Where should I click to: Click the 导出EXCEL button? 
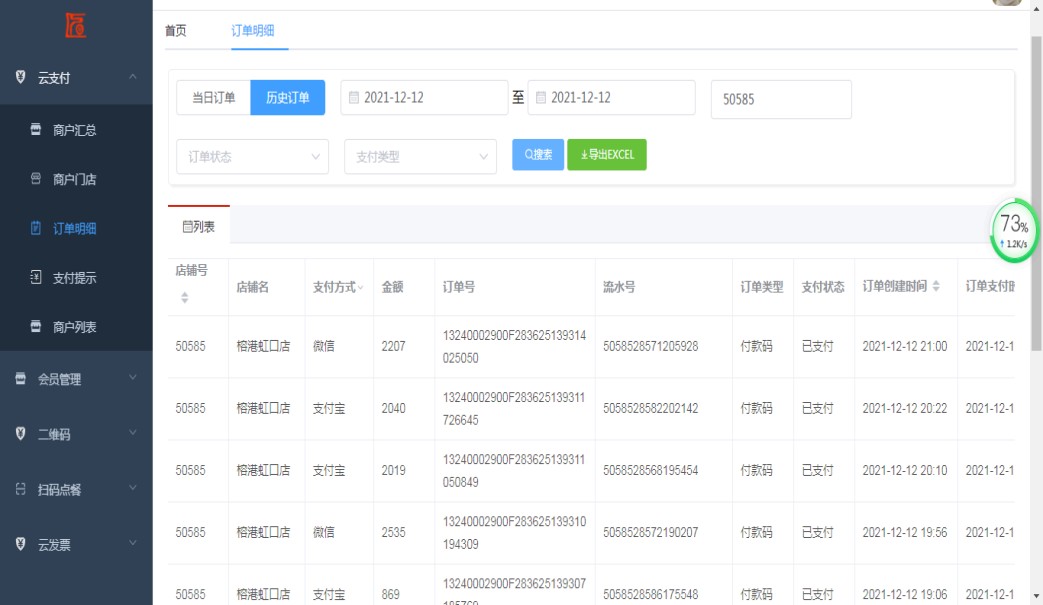pyautogui.click(x=607, y=155)
